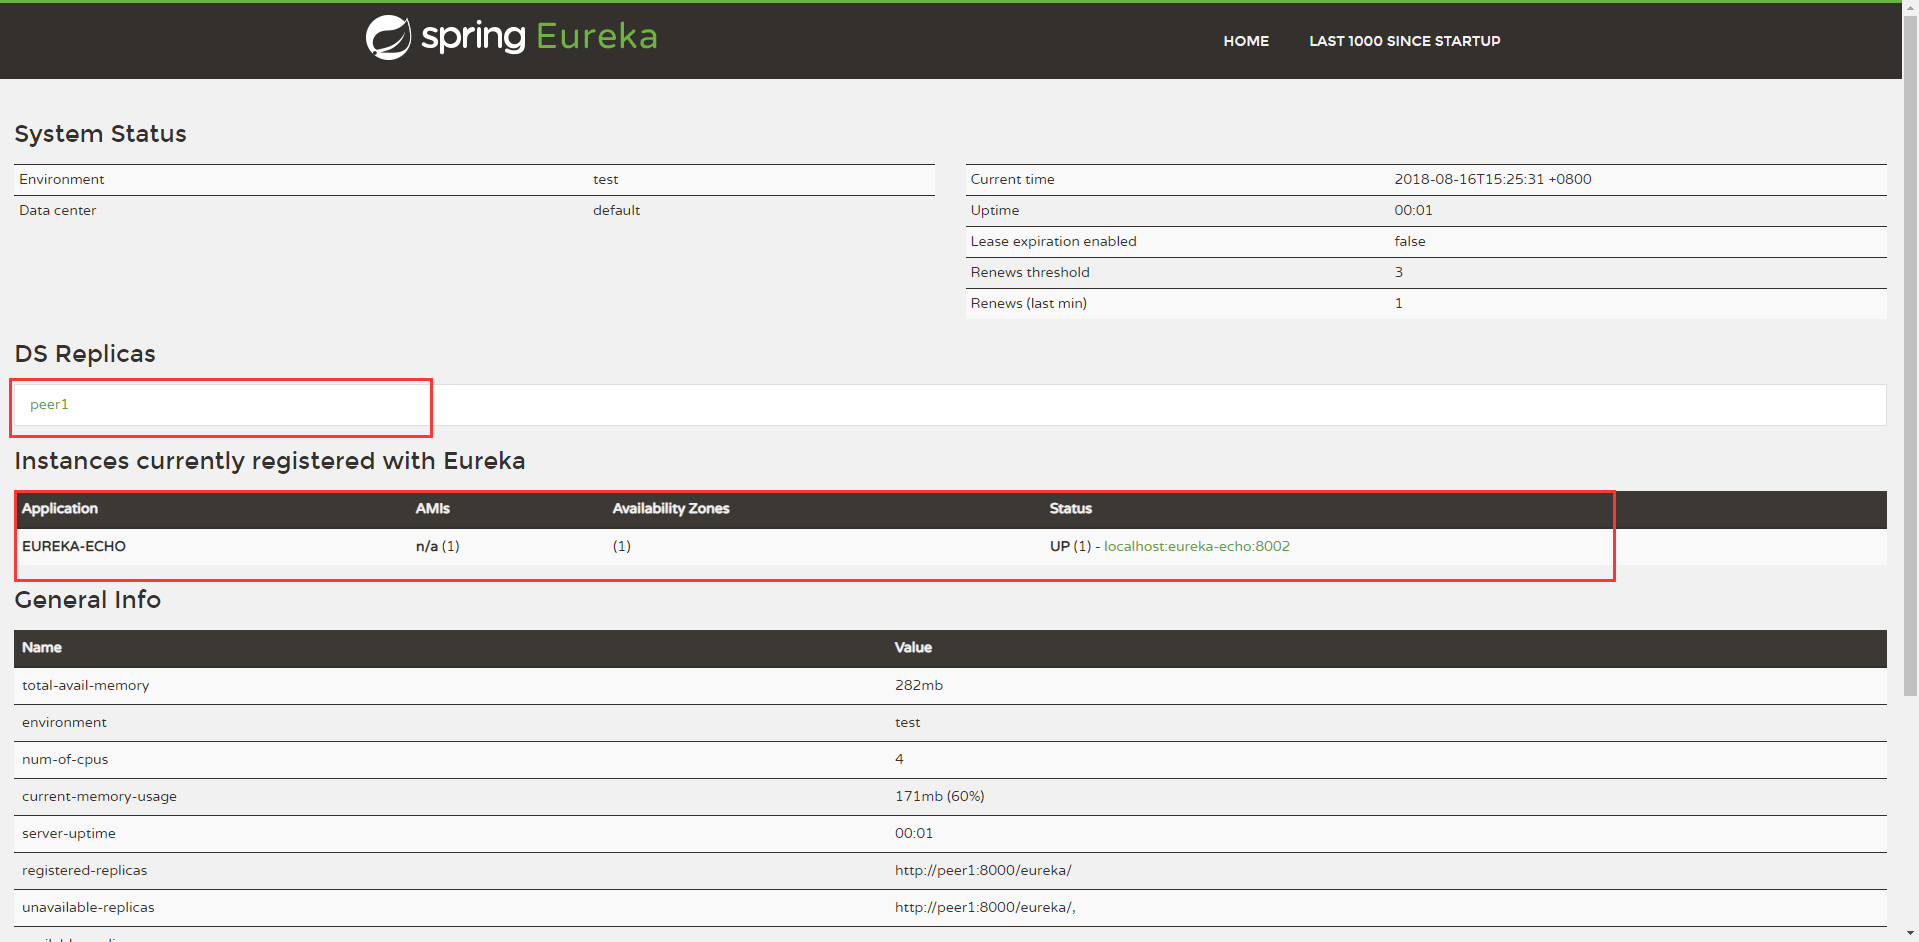This screenshot has width=1919, height=942.
Task: Select the Lease expiration value false
Action: click(x=1410, y=241)
